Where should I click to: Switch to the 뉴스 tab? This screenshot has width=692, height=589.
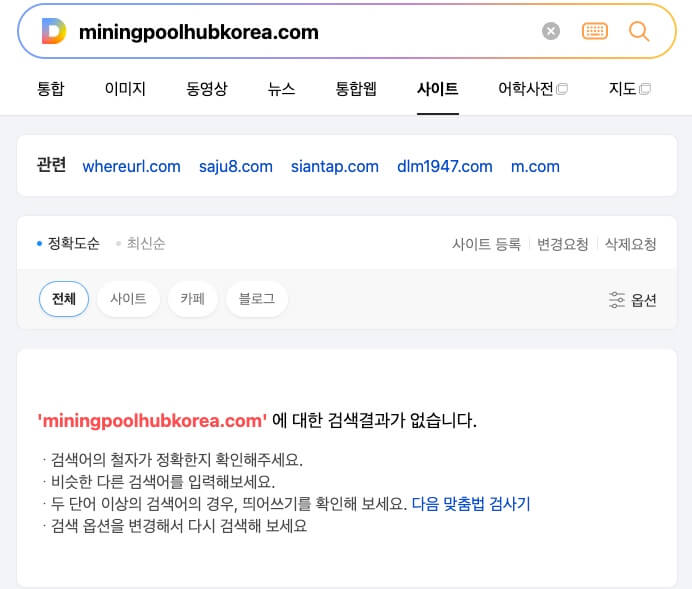point(282,89)
